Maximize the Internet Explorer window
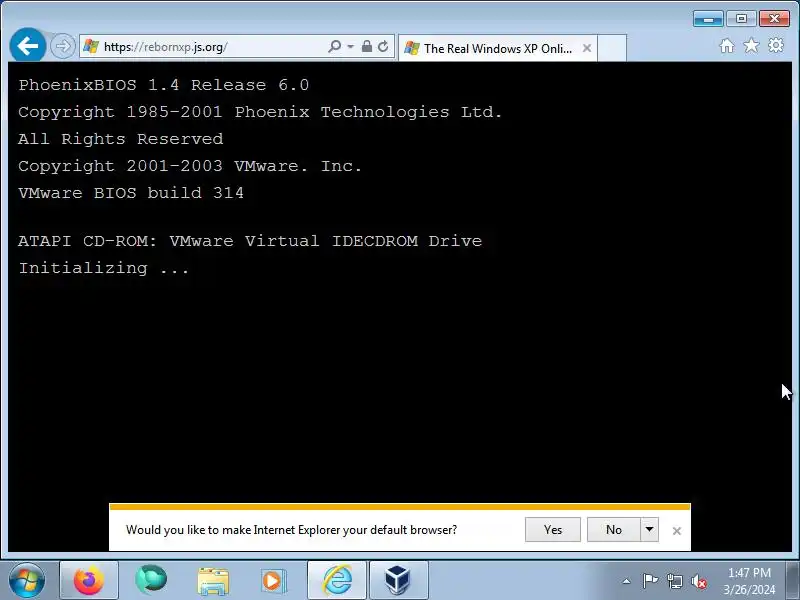800x600 pixels. point(741,19)
